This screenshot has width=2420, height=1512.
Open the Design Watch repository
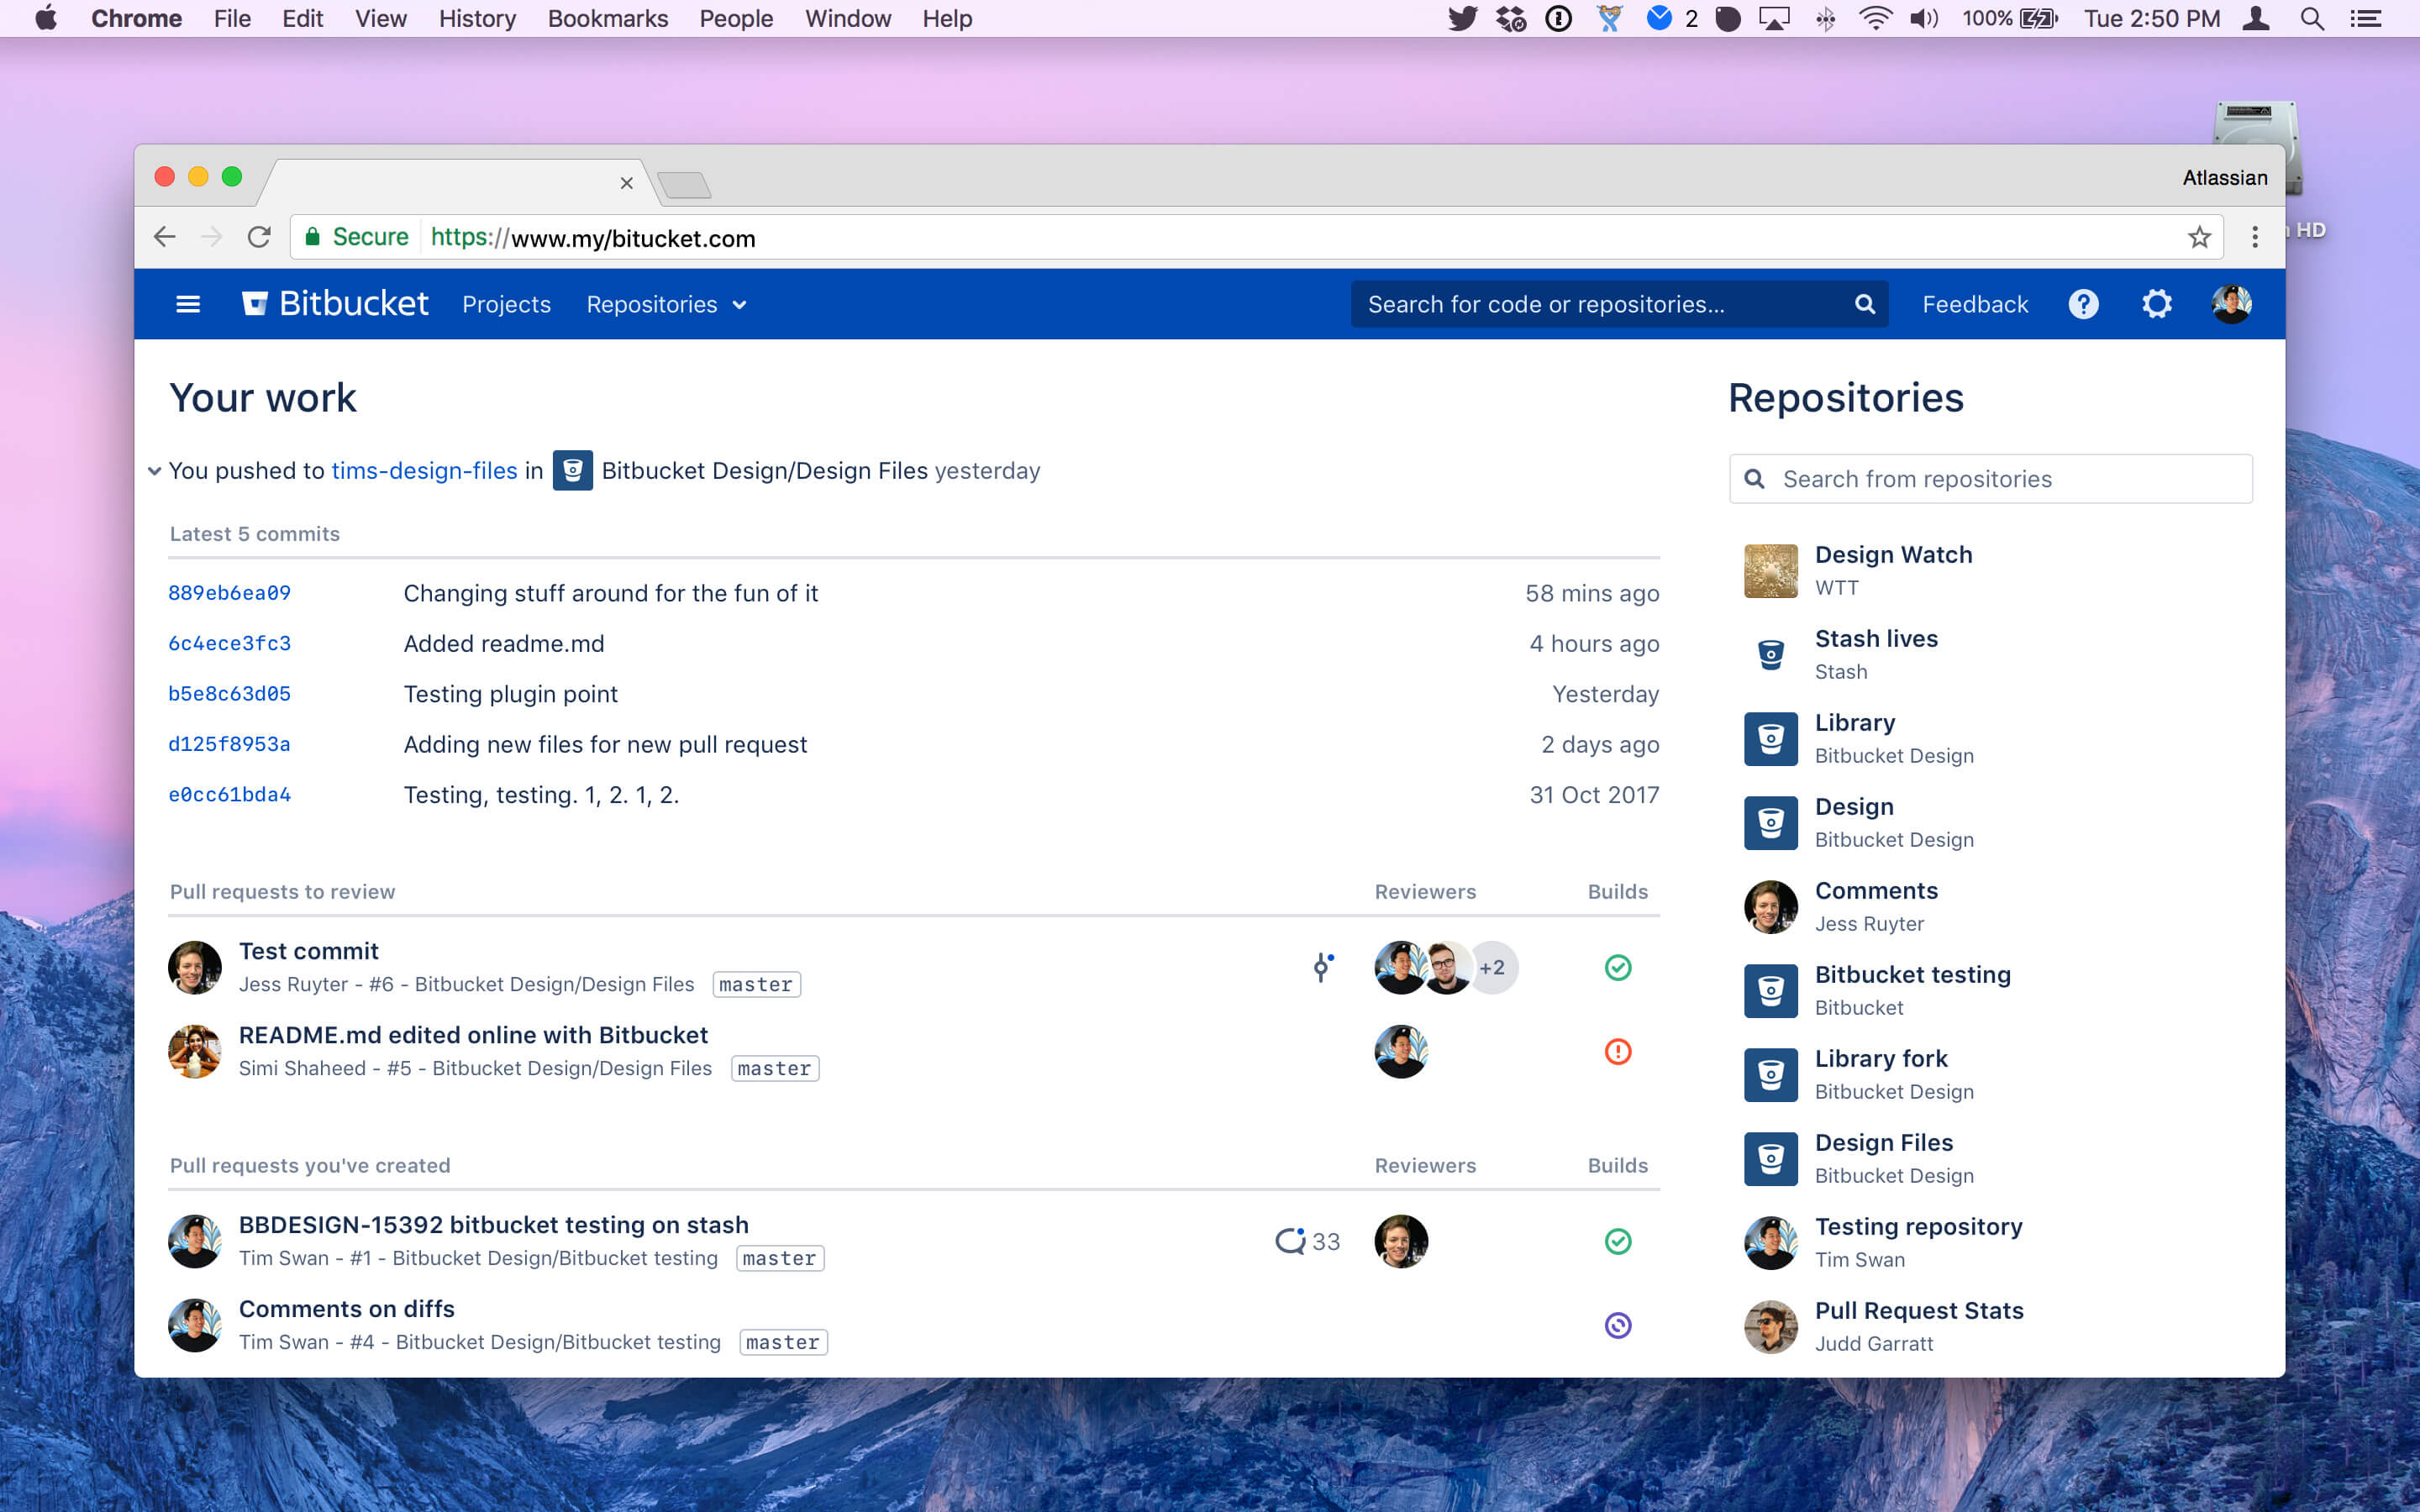1892,555
